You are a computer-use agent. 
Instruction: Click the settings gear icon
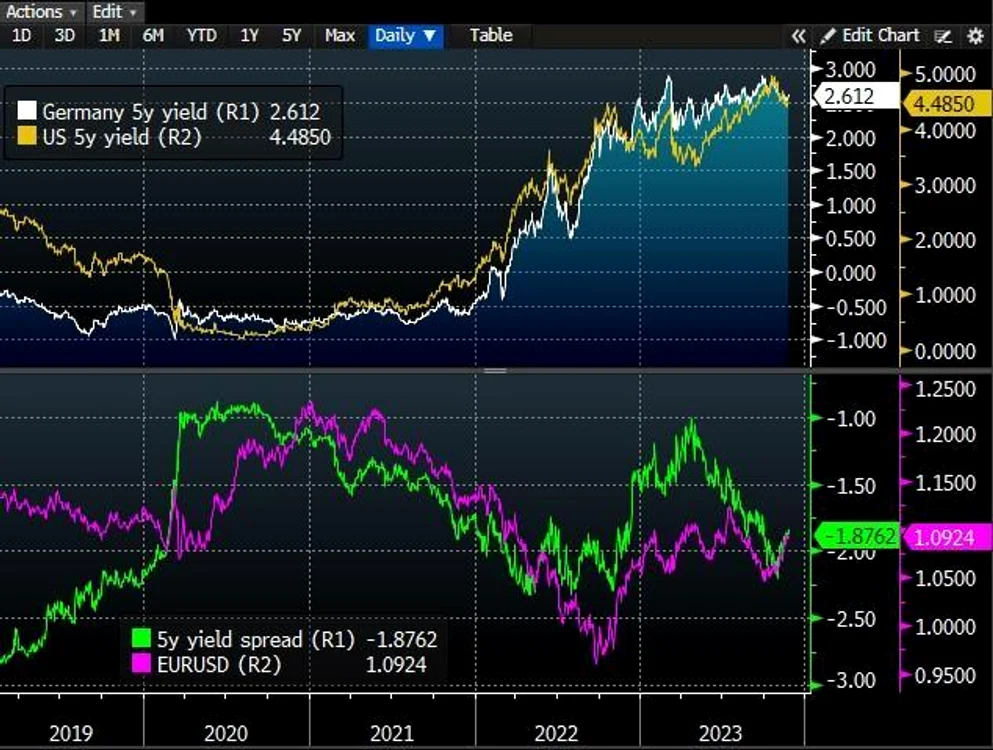click(975, 36)
